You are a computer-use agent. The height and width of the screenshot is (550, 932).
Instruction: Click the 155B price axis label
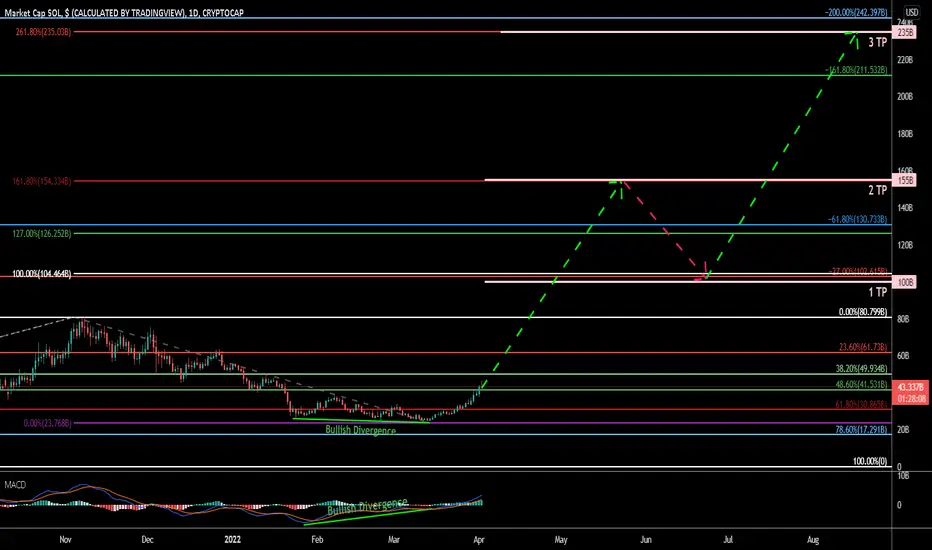point(905,180)
